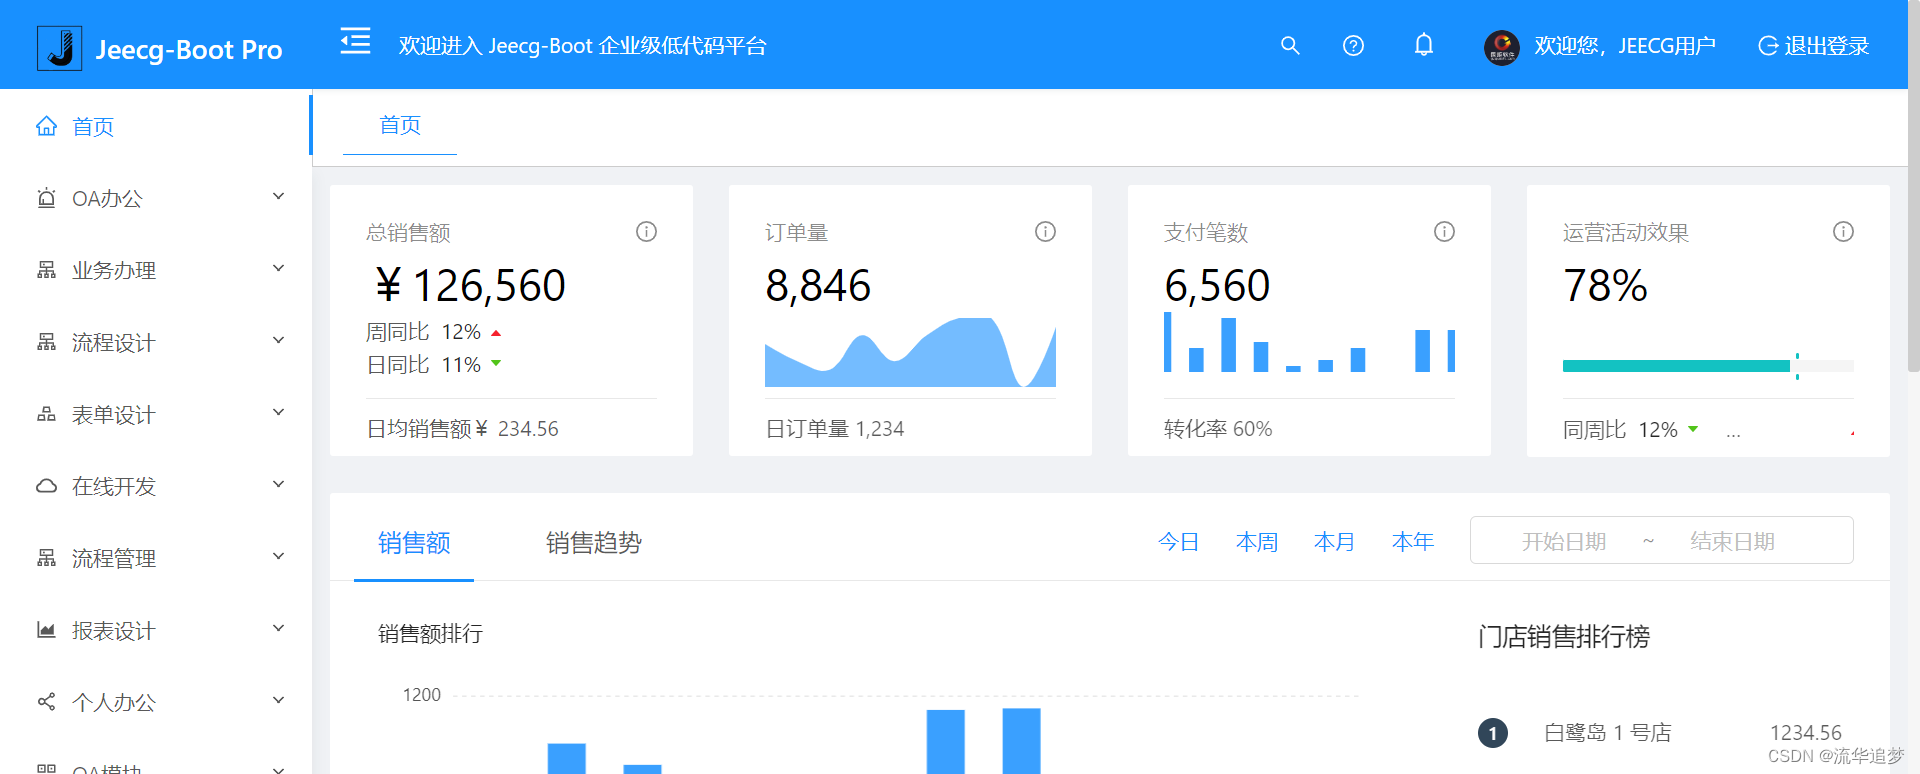This screenshot has height=774, width=1920.
Task: Collapse the sidebar with the menu fold icon
Action: pyautogui.click(x=355, y=41)
